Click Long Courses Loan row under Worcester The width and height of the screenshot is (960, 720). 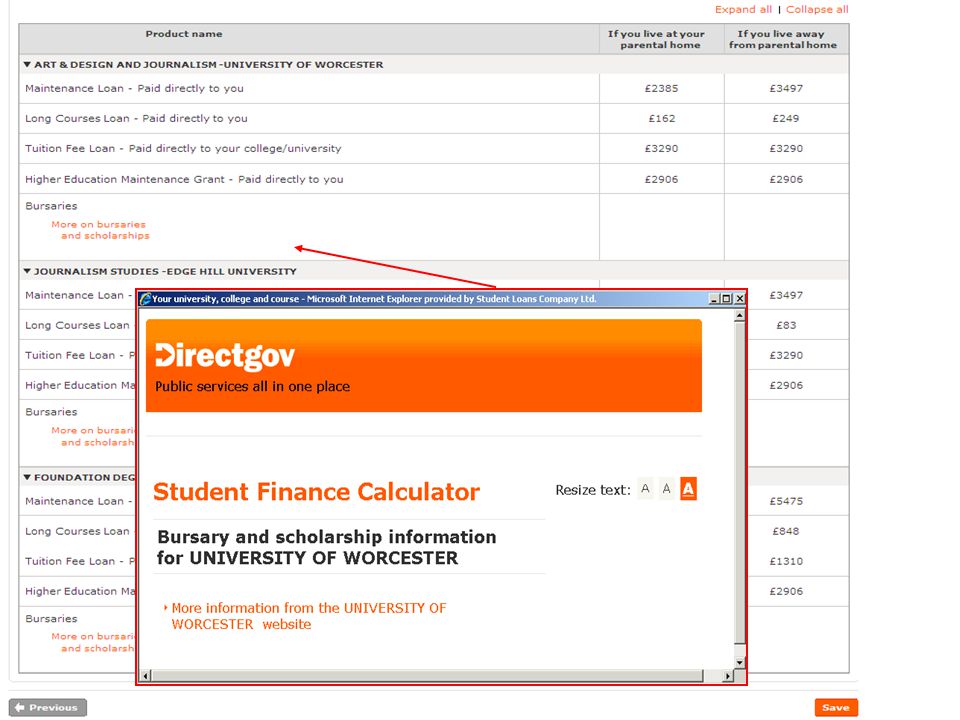coord(434,118)
